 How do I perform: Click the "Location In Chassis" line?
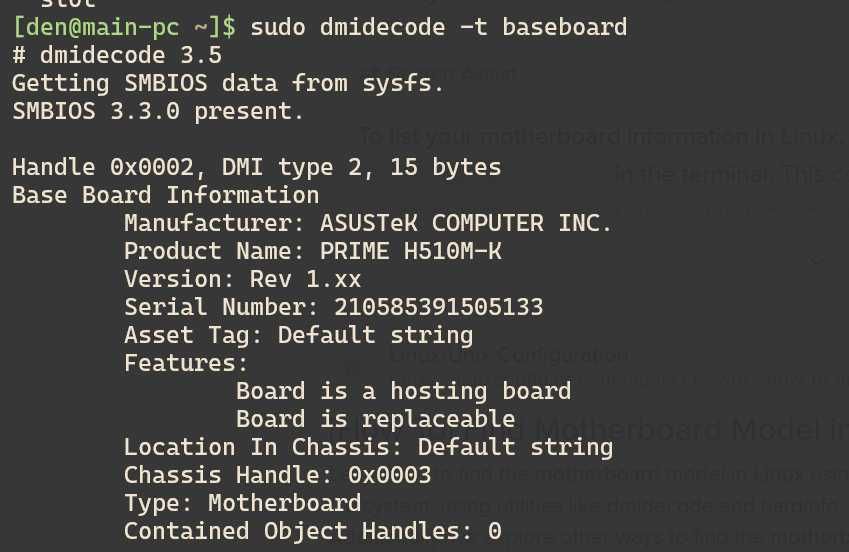tap(368, 447)
